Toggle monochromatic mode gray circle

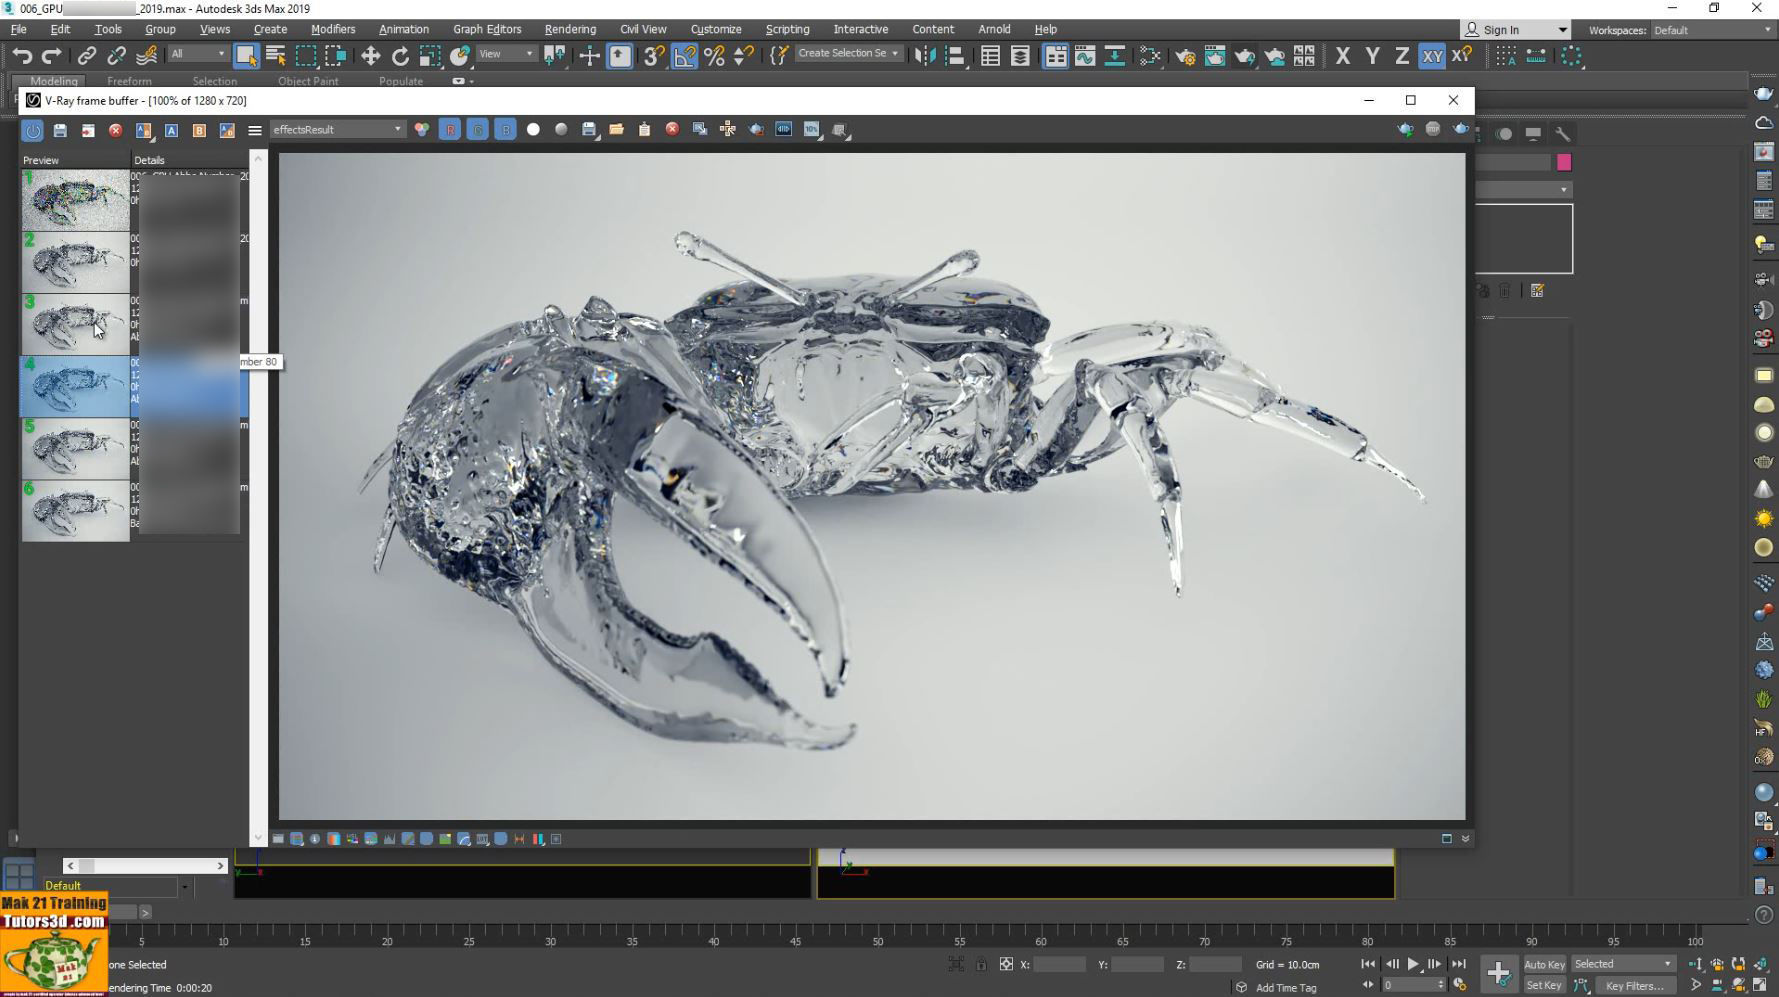(561, 129)
